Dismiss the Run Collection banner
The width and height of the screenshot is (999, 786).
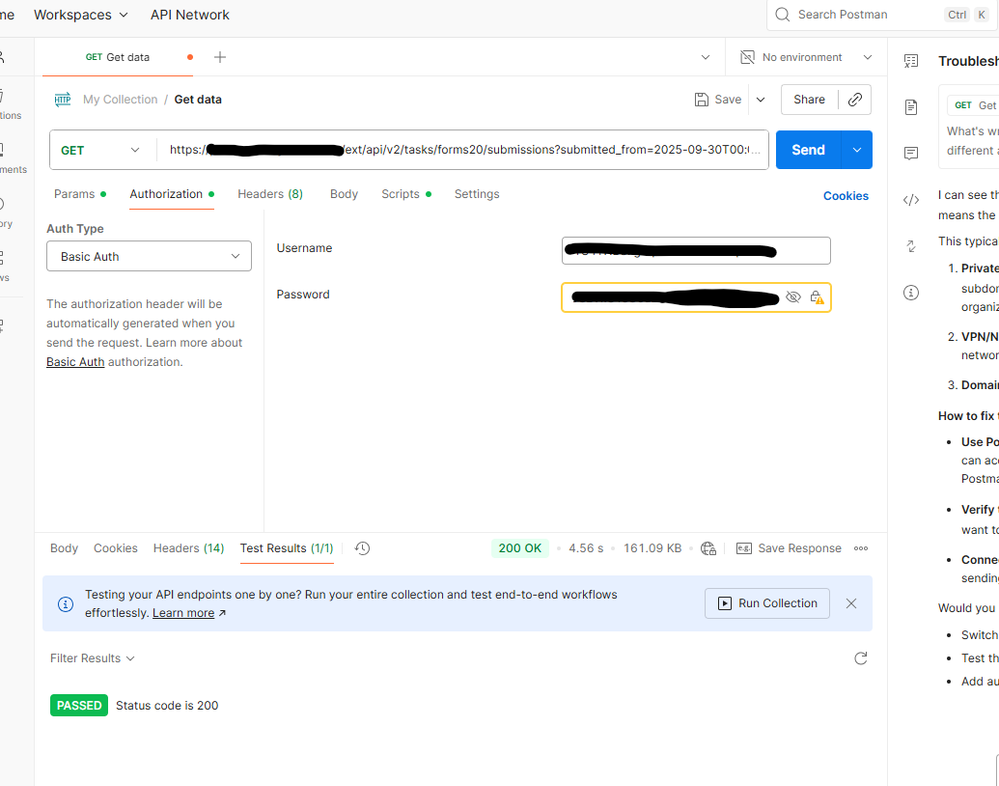(x=851, y=603)
